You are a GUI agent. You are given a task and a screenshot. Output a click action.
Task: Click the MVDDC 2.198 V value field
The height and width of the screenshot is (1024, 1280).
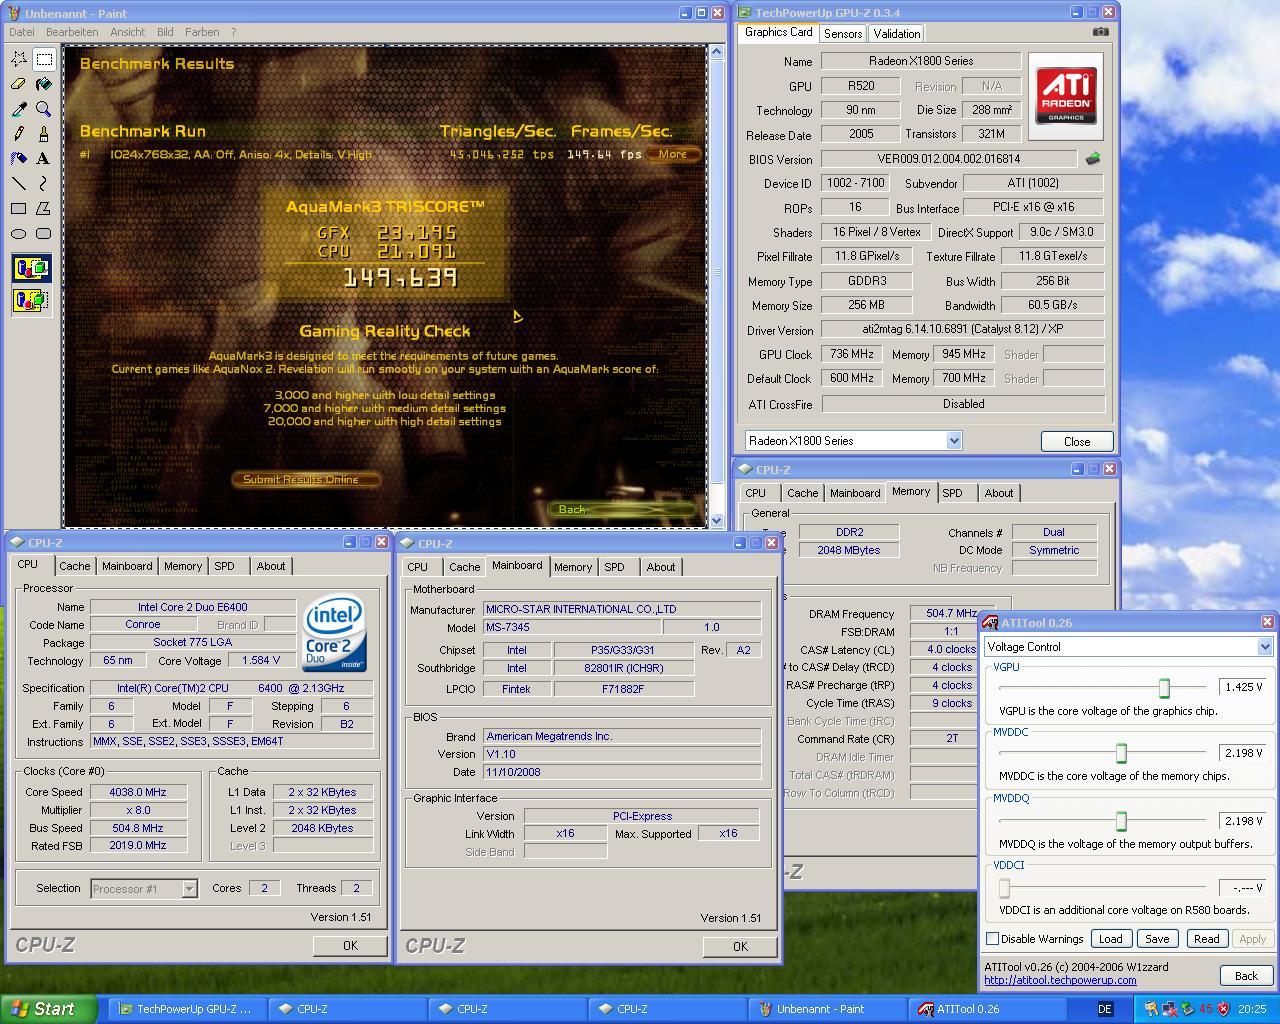1243,752
